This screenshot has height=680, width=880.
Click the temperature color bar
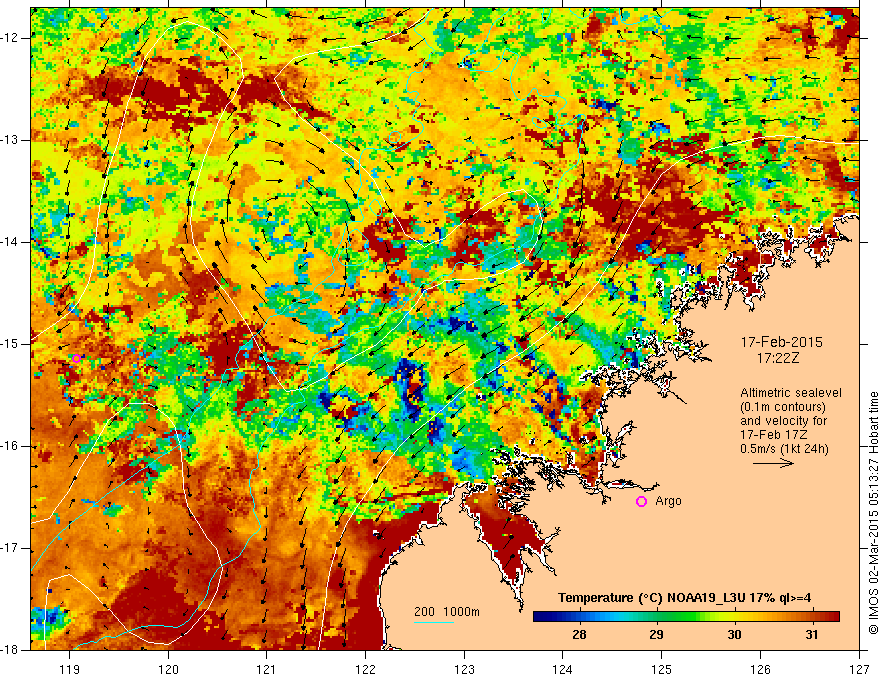pyautogui.click(x=686, y=617)
